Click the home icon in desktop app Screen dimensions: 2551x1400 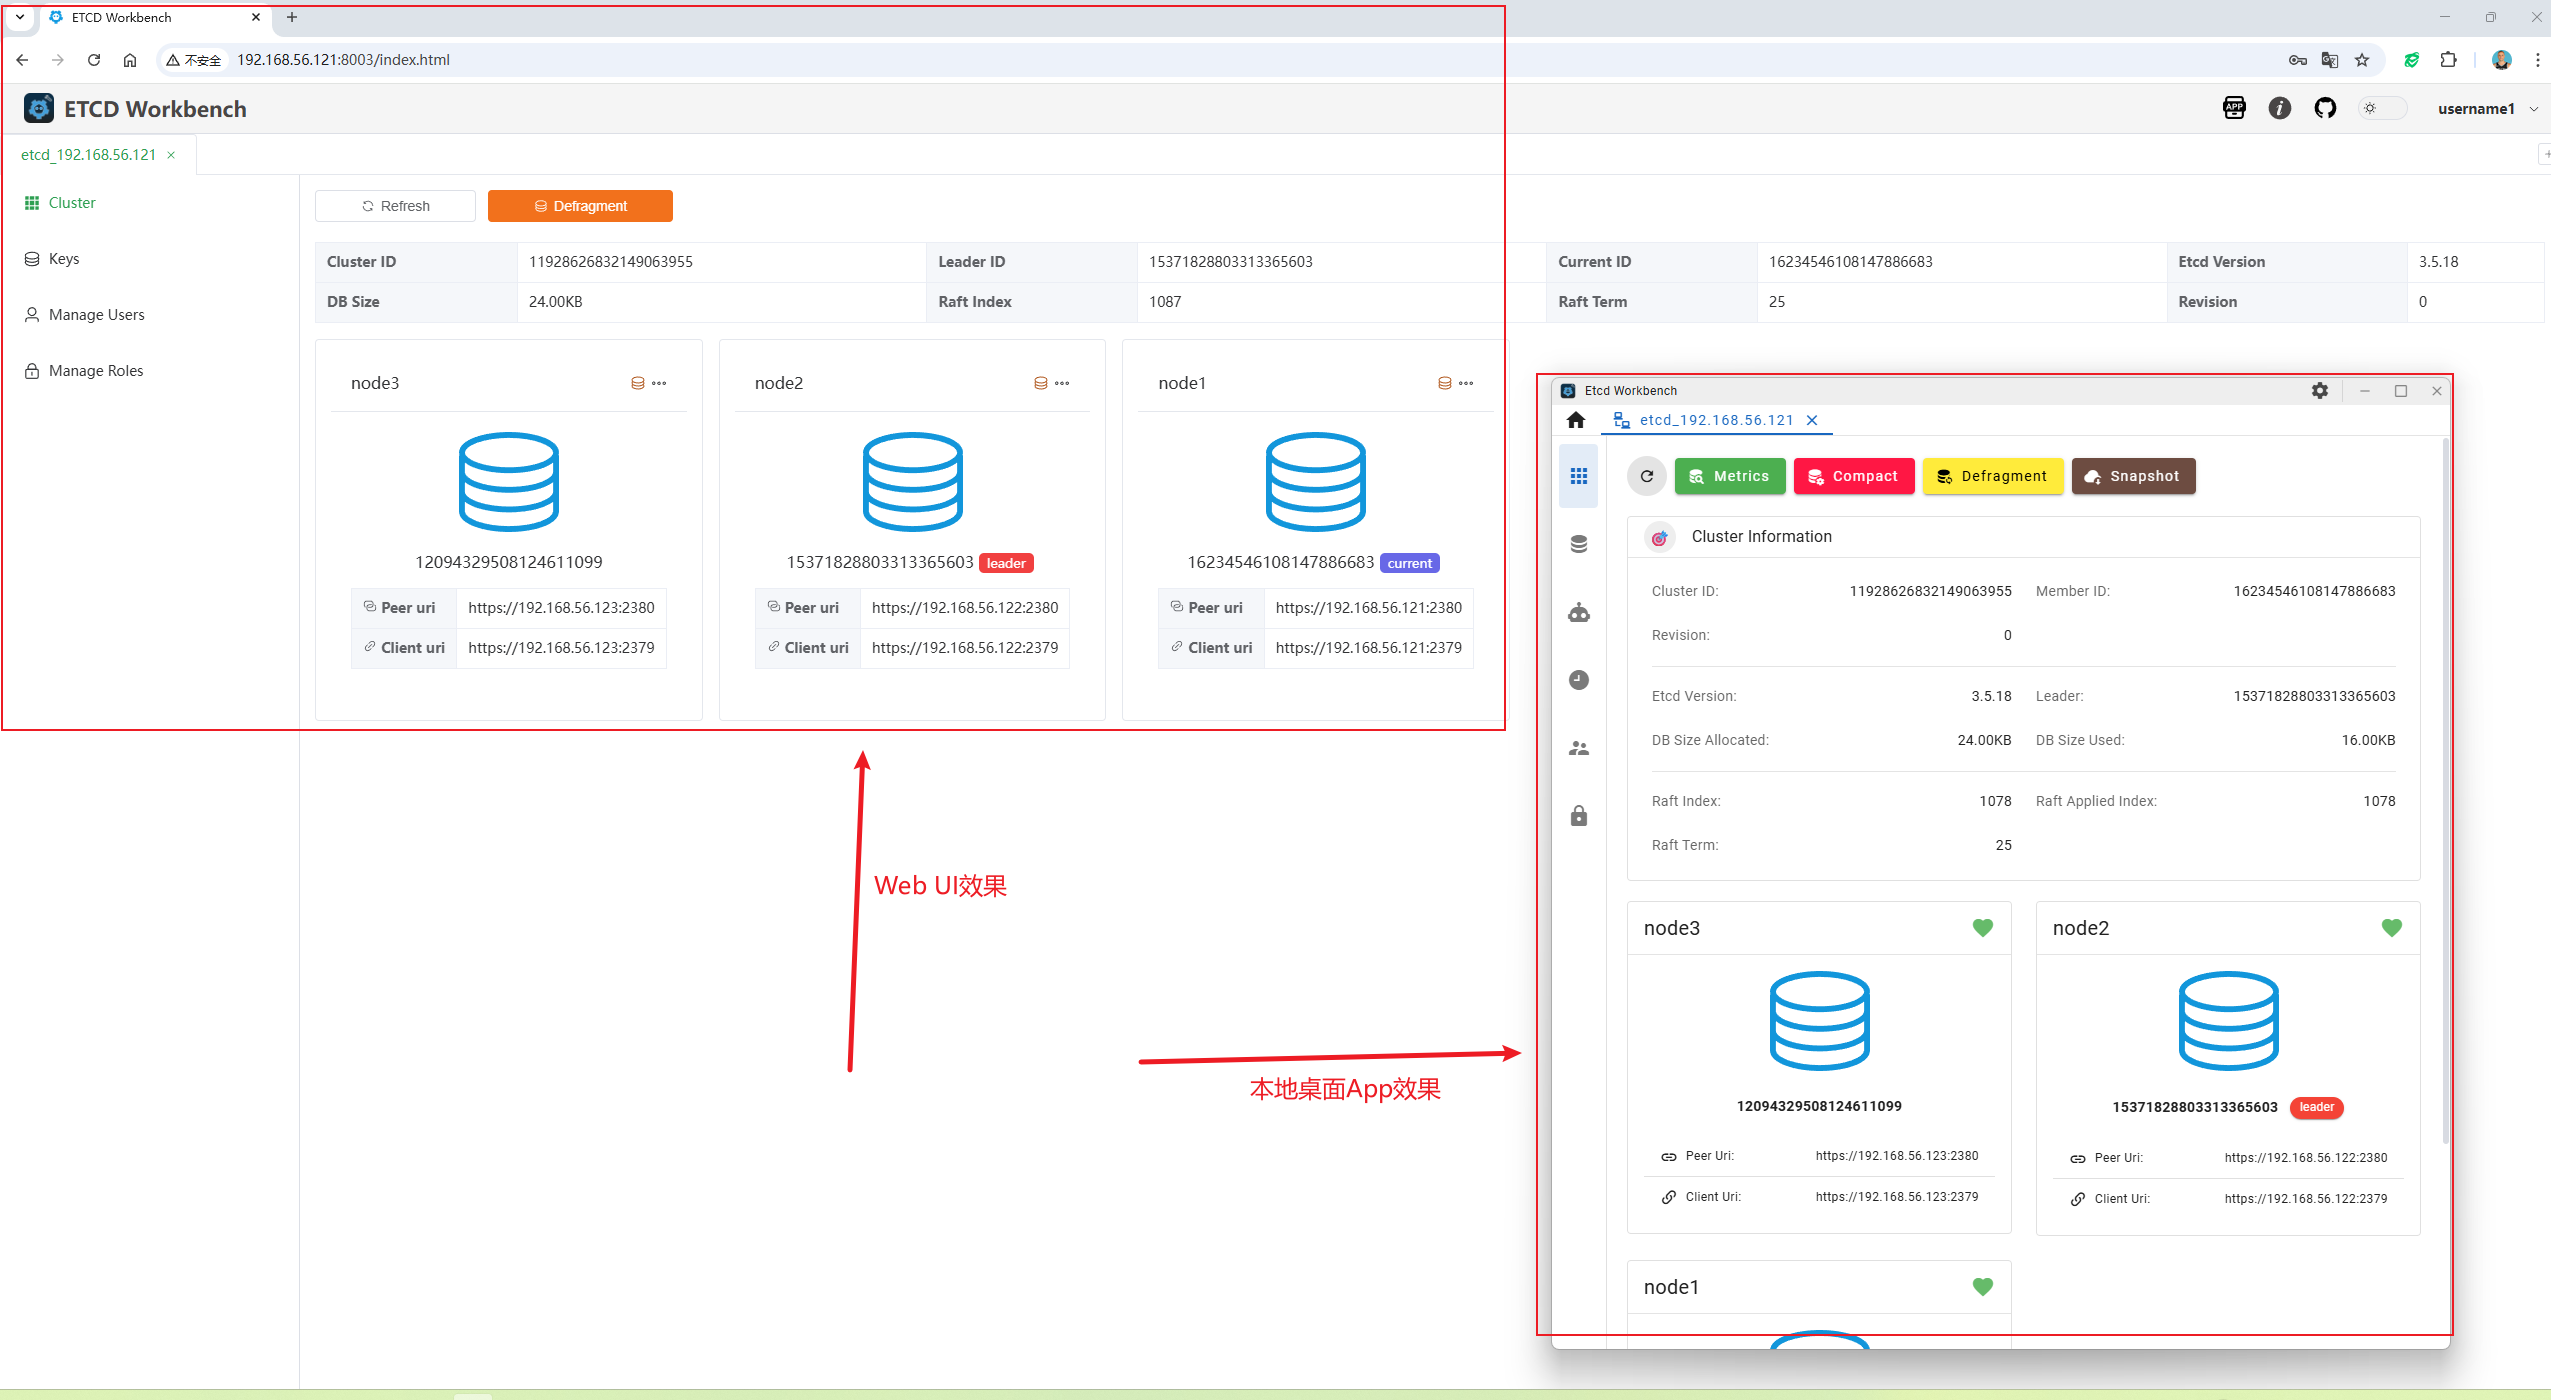[1576, 420]
